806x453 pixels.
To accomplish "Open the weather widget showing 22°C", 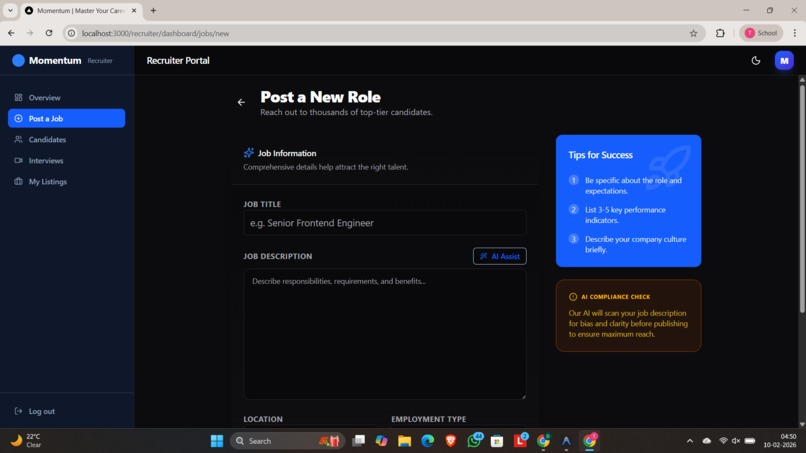I will 27,441.
